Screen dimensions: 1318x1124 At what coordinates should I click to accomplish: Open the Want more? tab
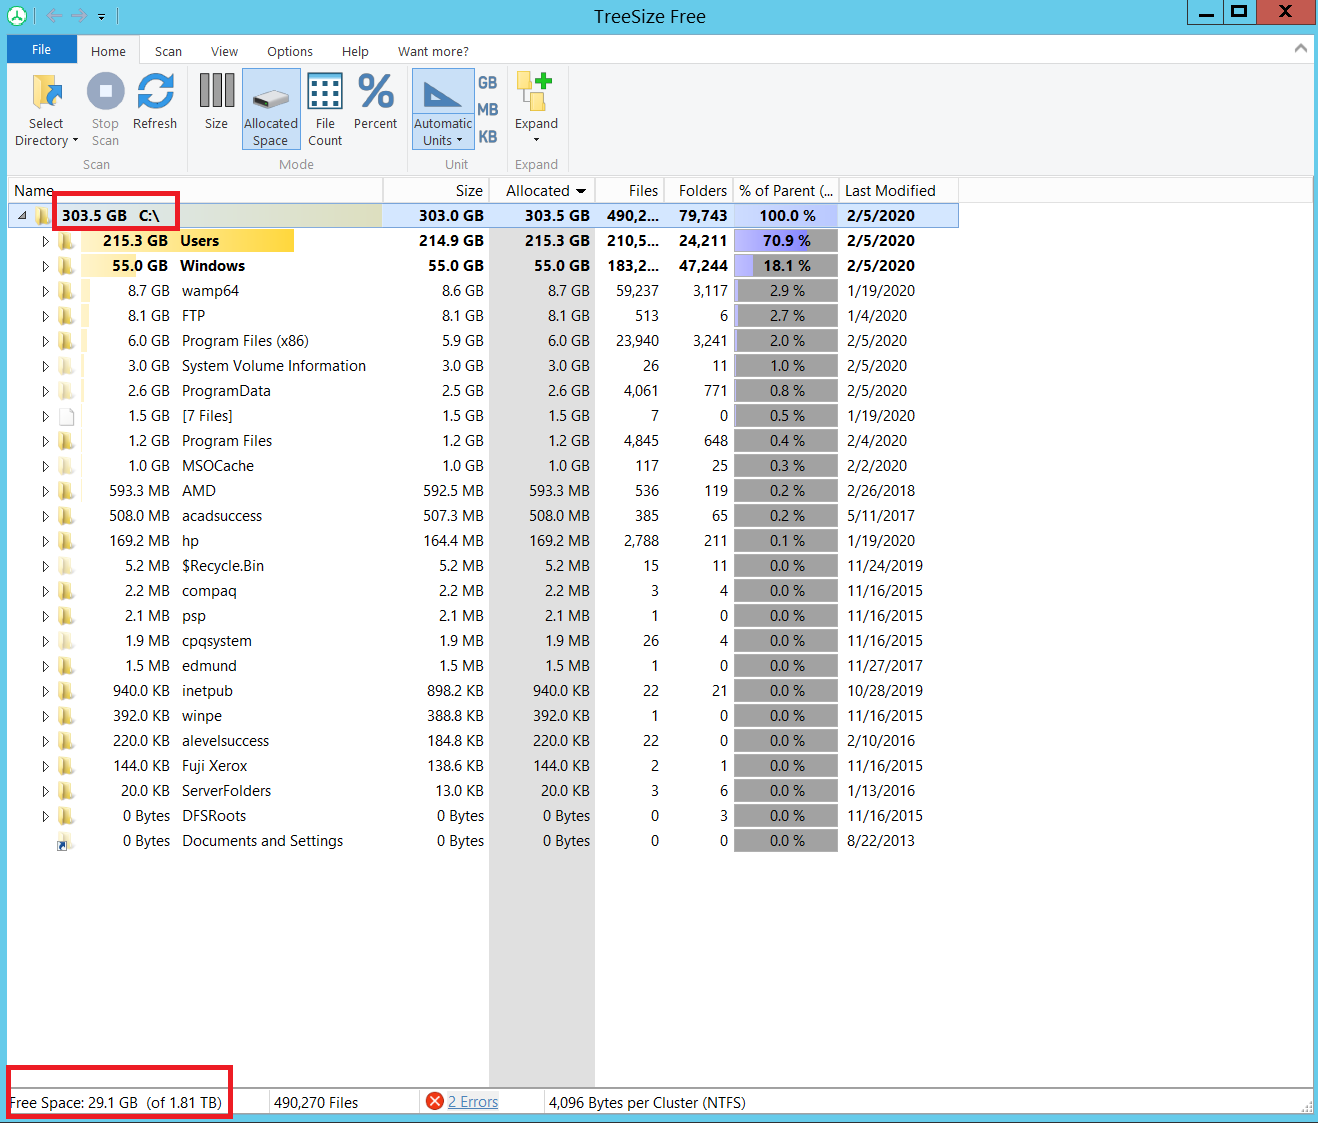[x=433, y=51]
